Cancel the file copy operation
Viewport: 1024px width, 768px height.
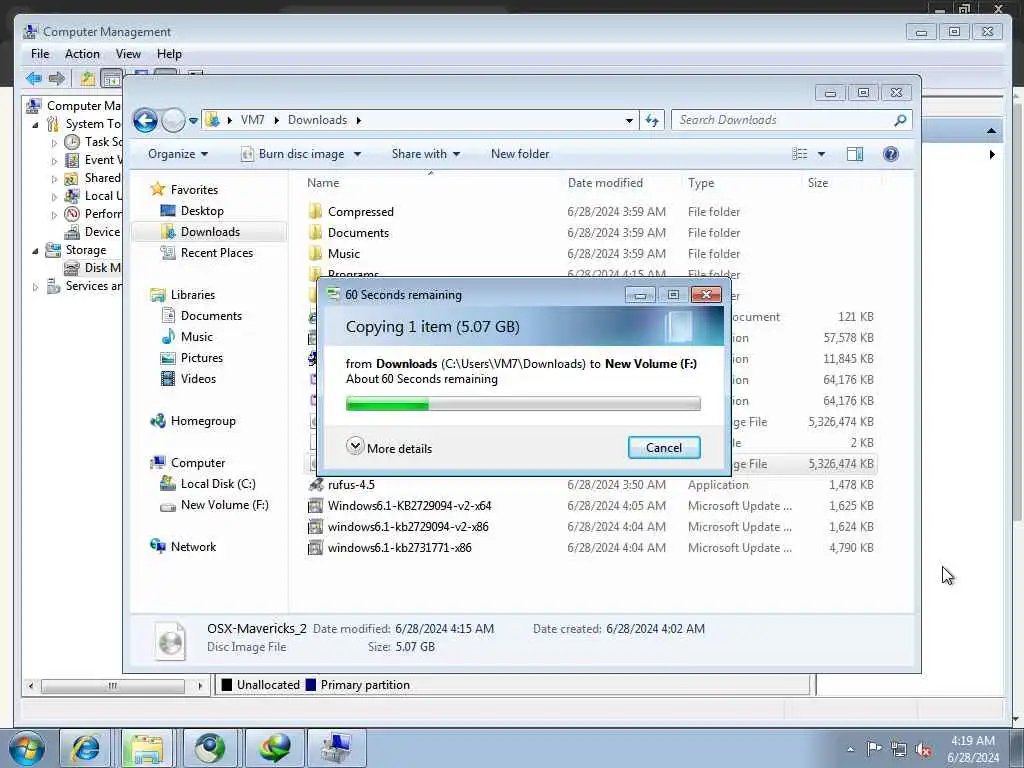coord(664,447)
